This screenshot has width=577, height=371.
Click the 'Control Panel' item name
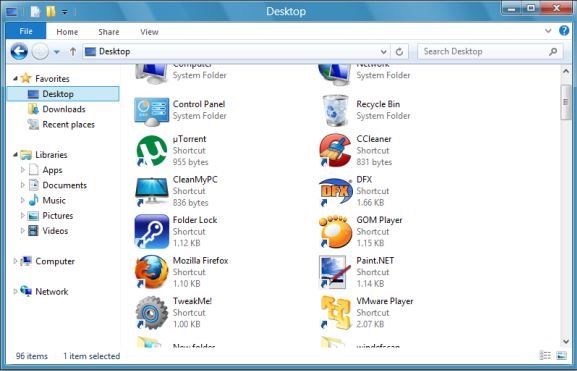pyautogui.click(x=199, y=104)
